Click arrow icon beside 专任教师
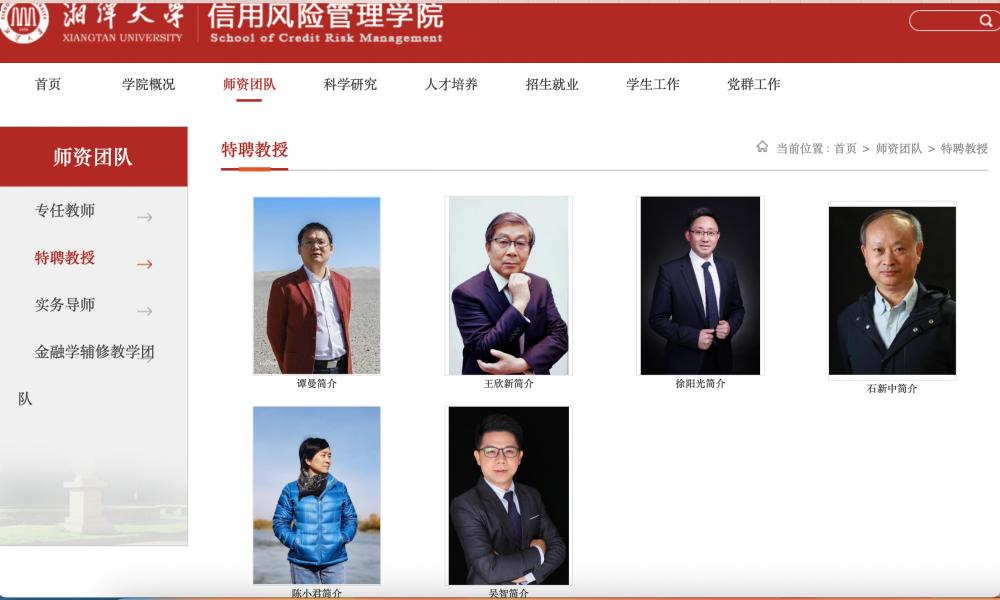Screen dimensions: 1000x600 tap(145, 217)
